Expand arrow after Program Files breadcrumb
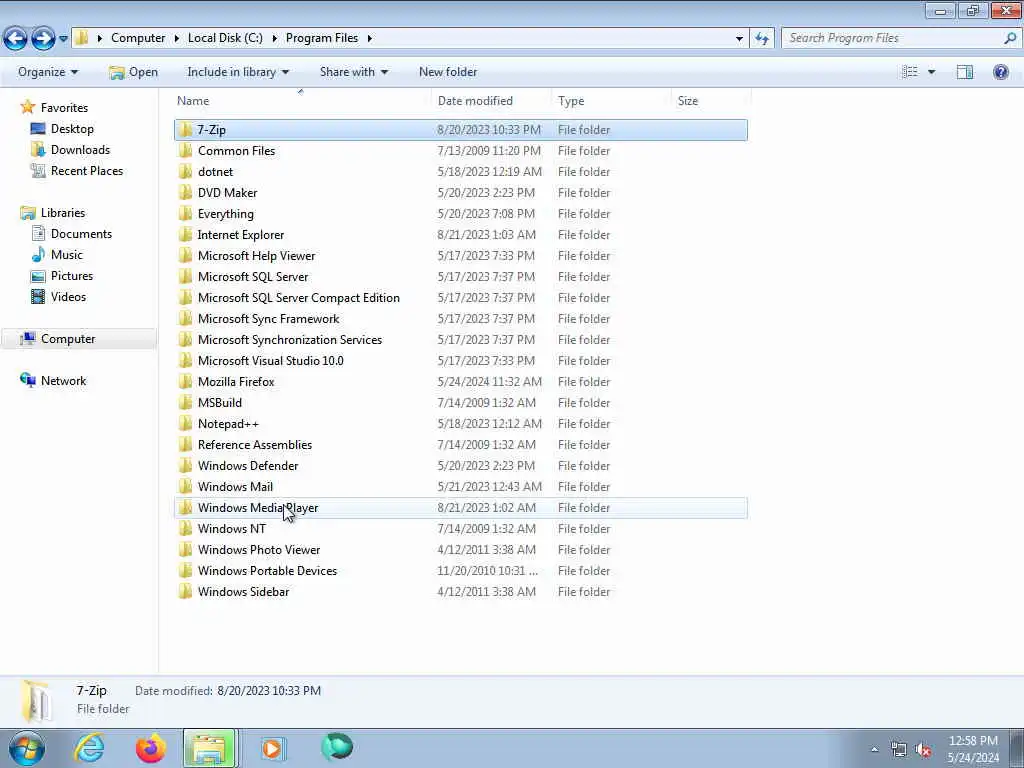1024x768 pixels. tap(370, 38)
